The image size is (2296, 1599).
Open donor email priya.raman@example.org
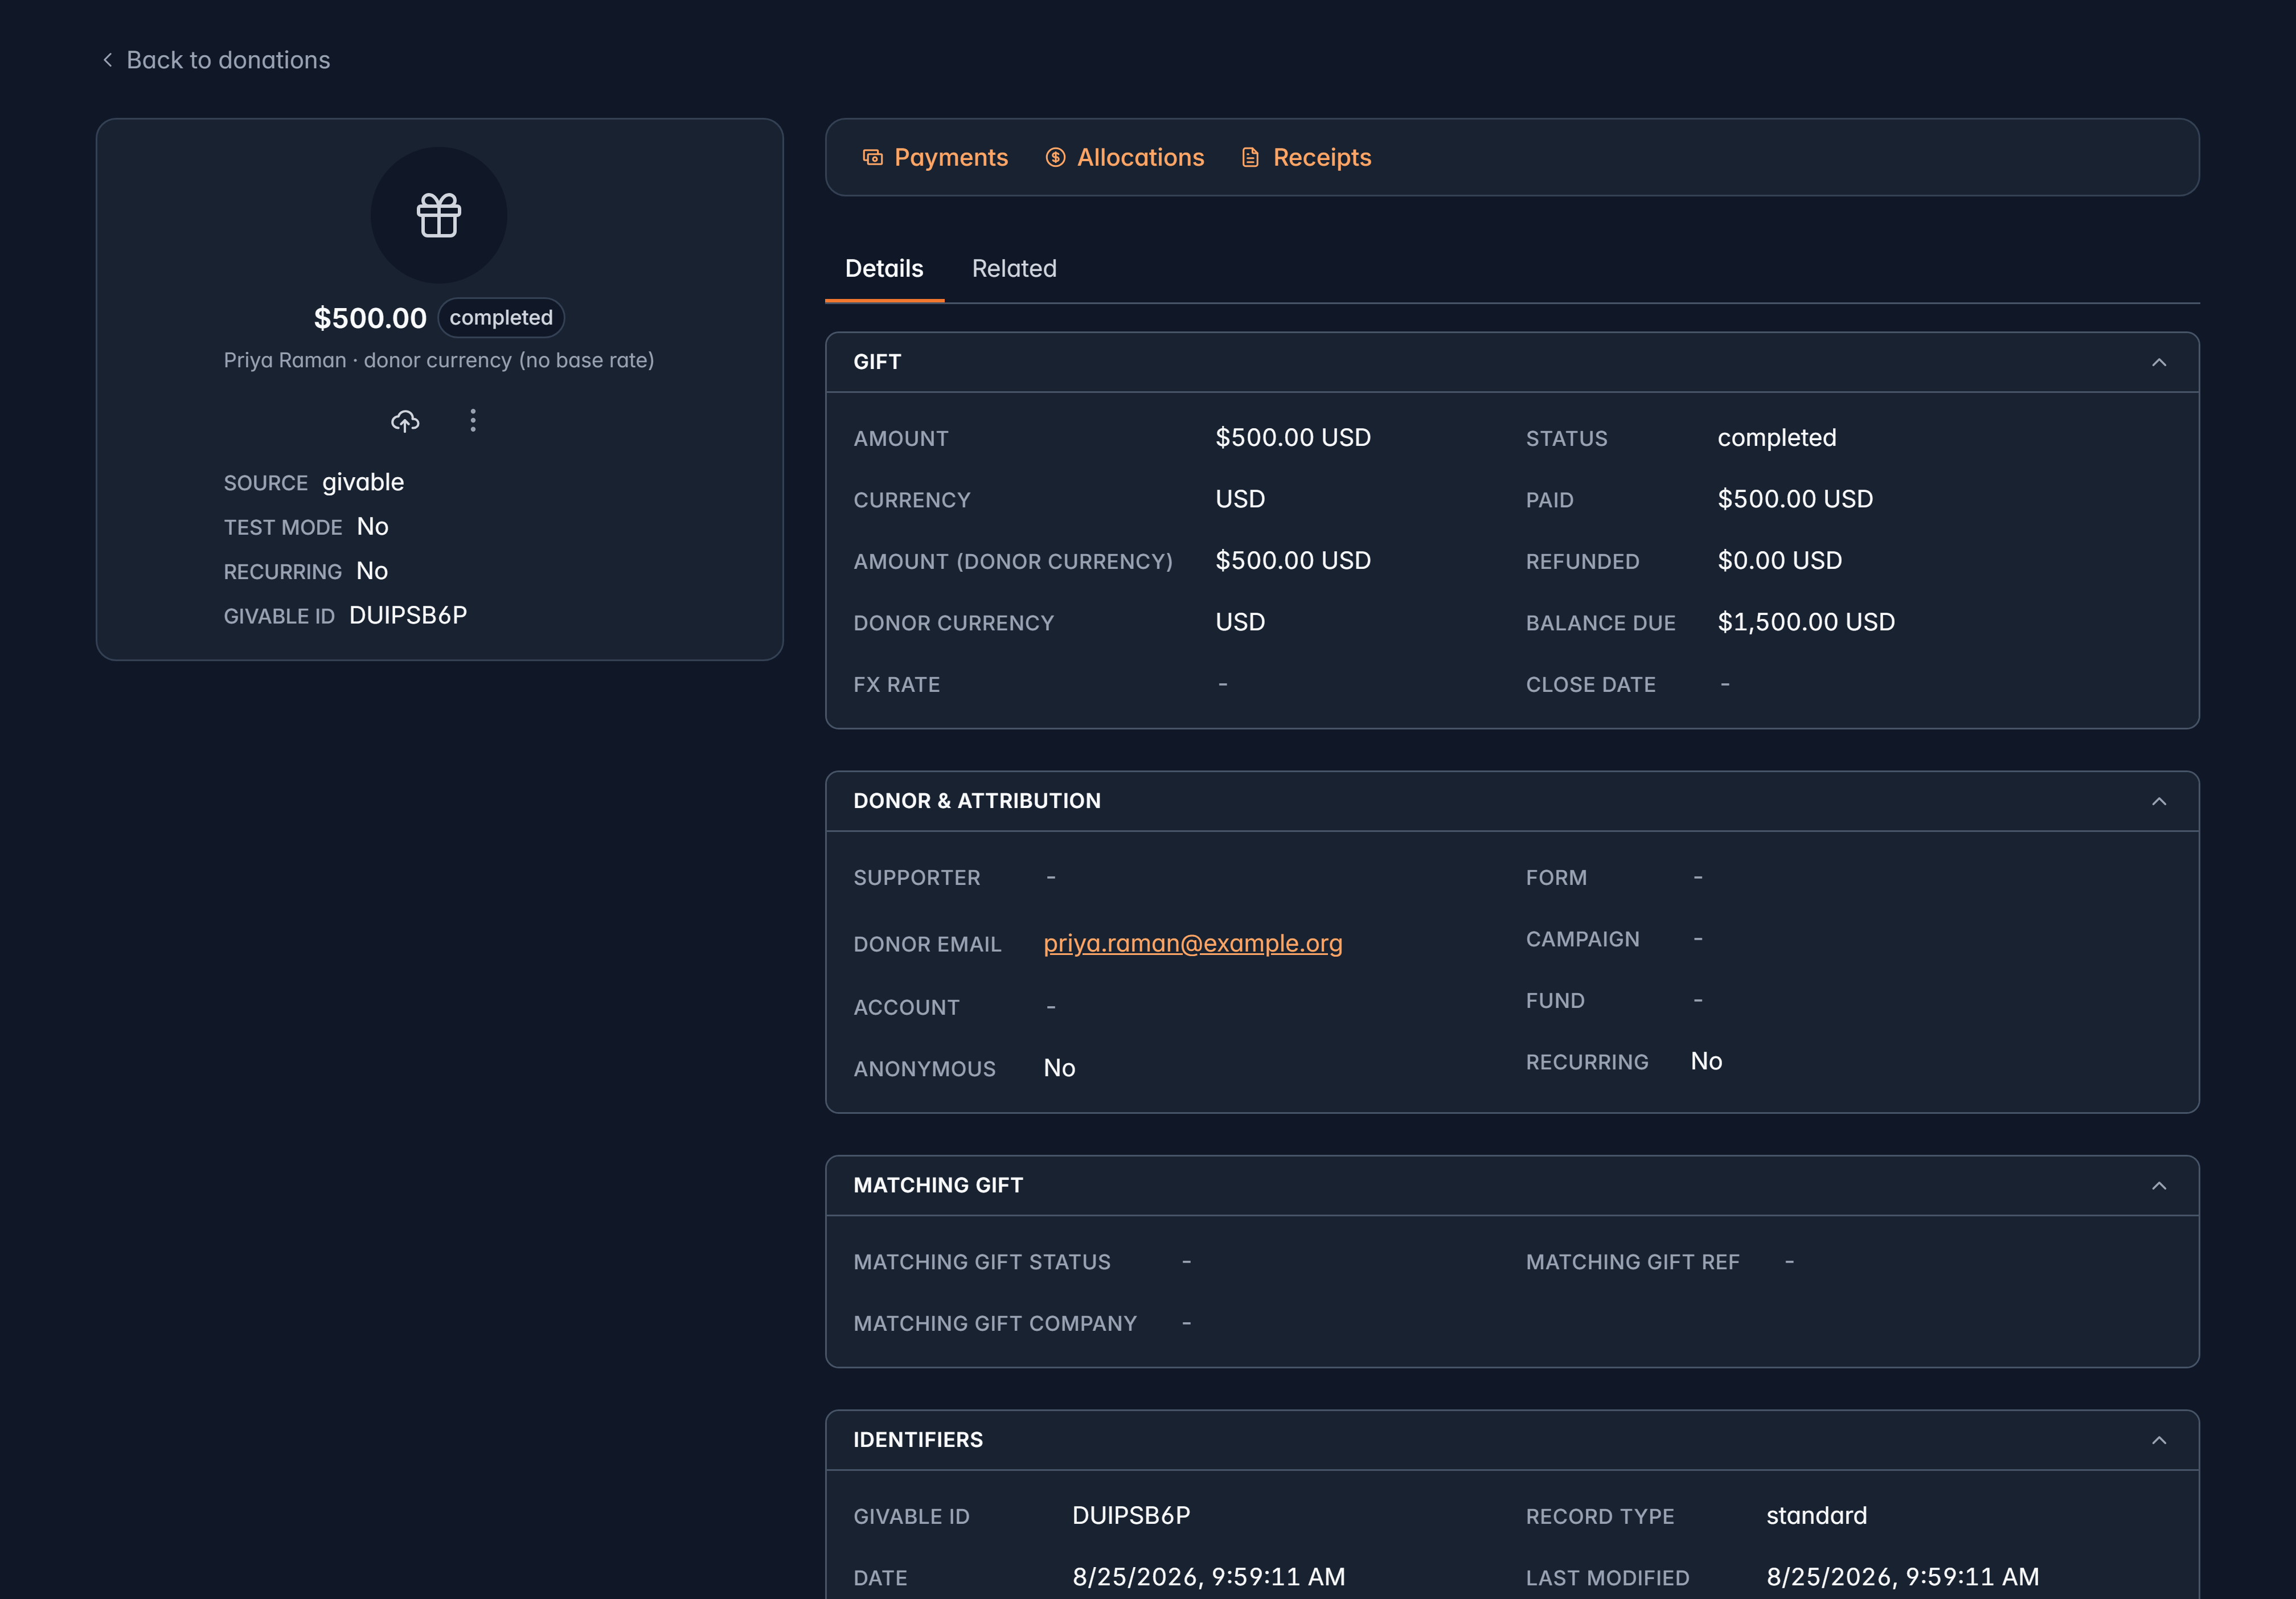tap(1193, 944)
